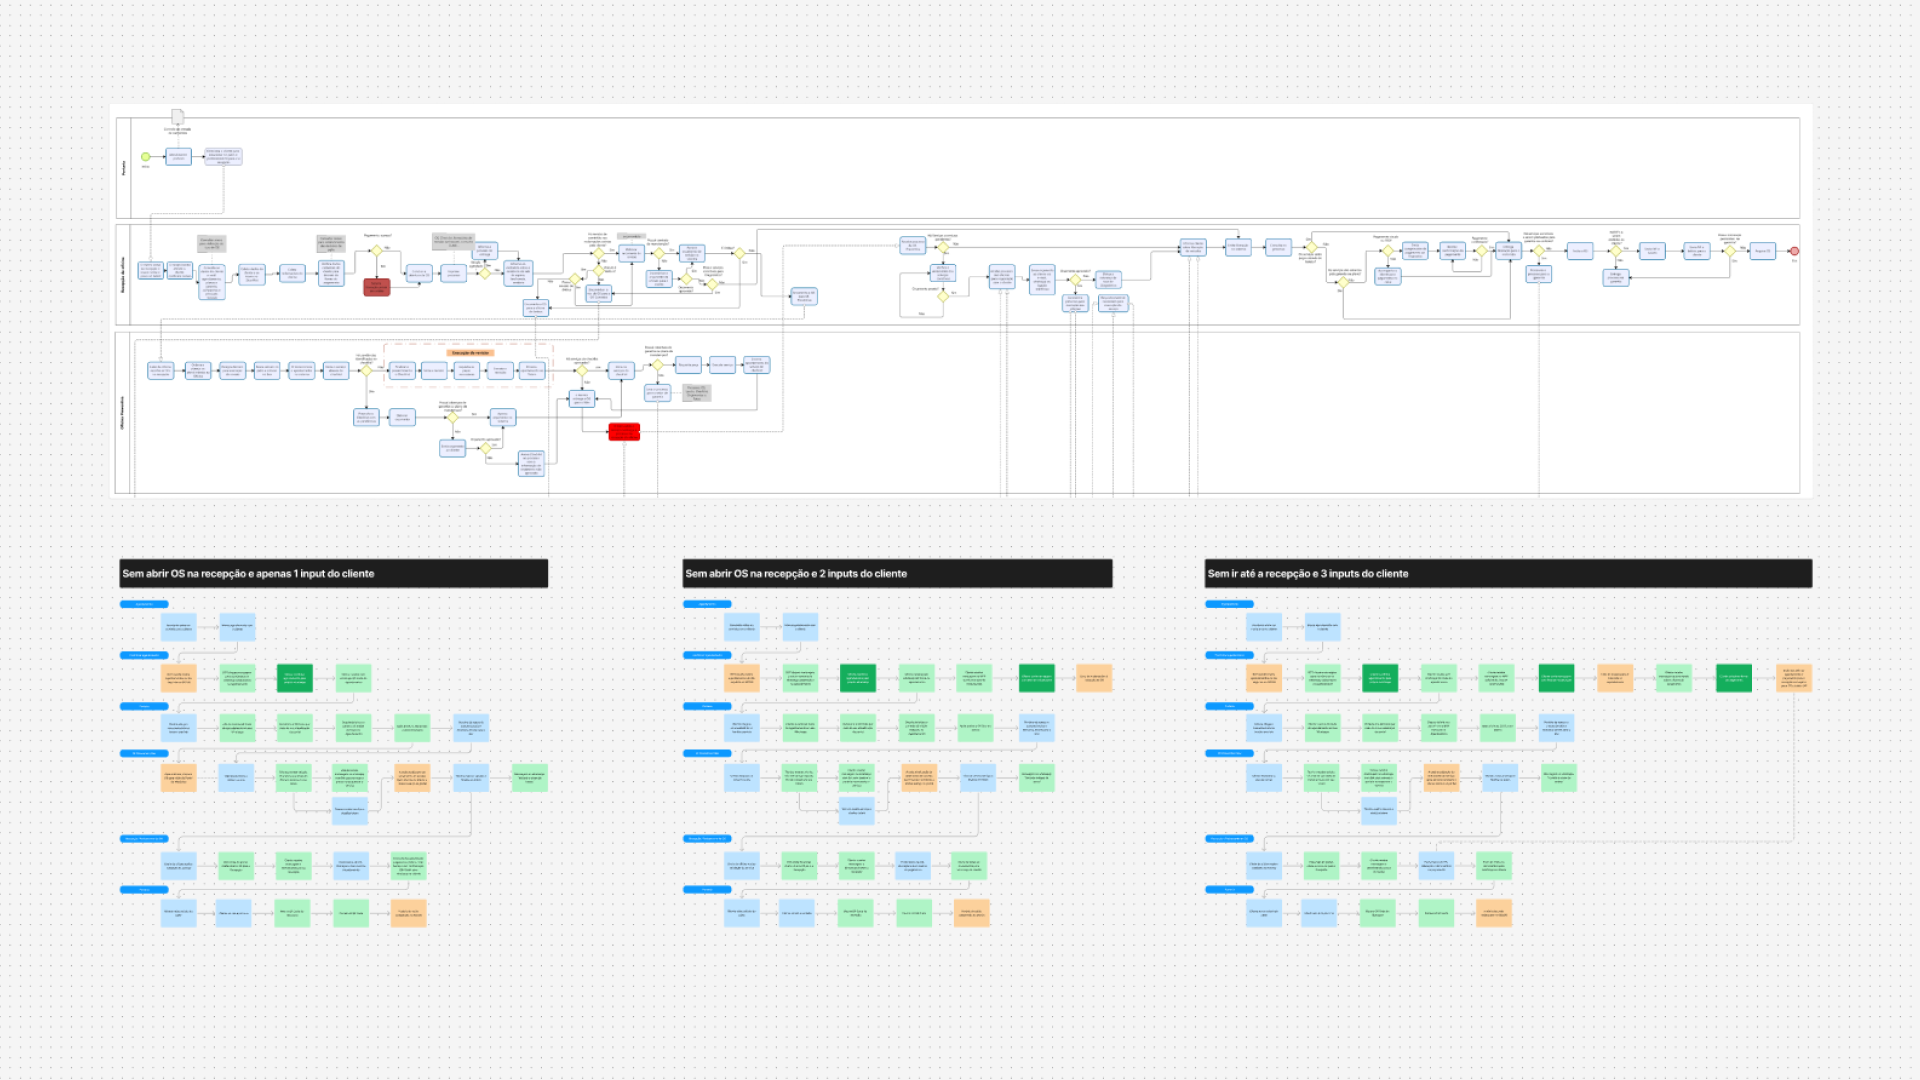The image size is (1920, 1080).
Task: Click the red end event circle
Action: point(1794,251)
